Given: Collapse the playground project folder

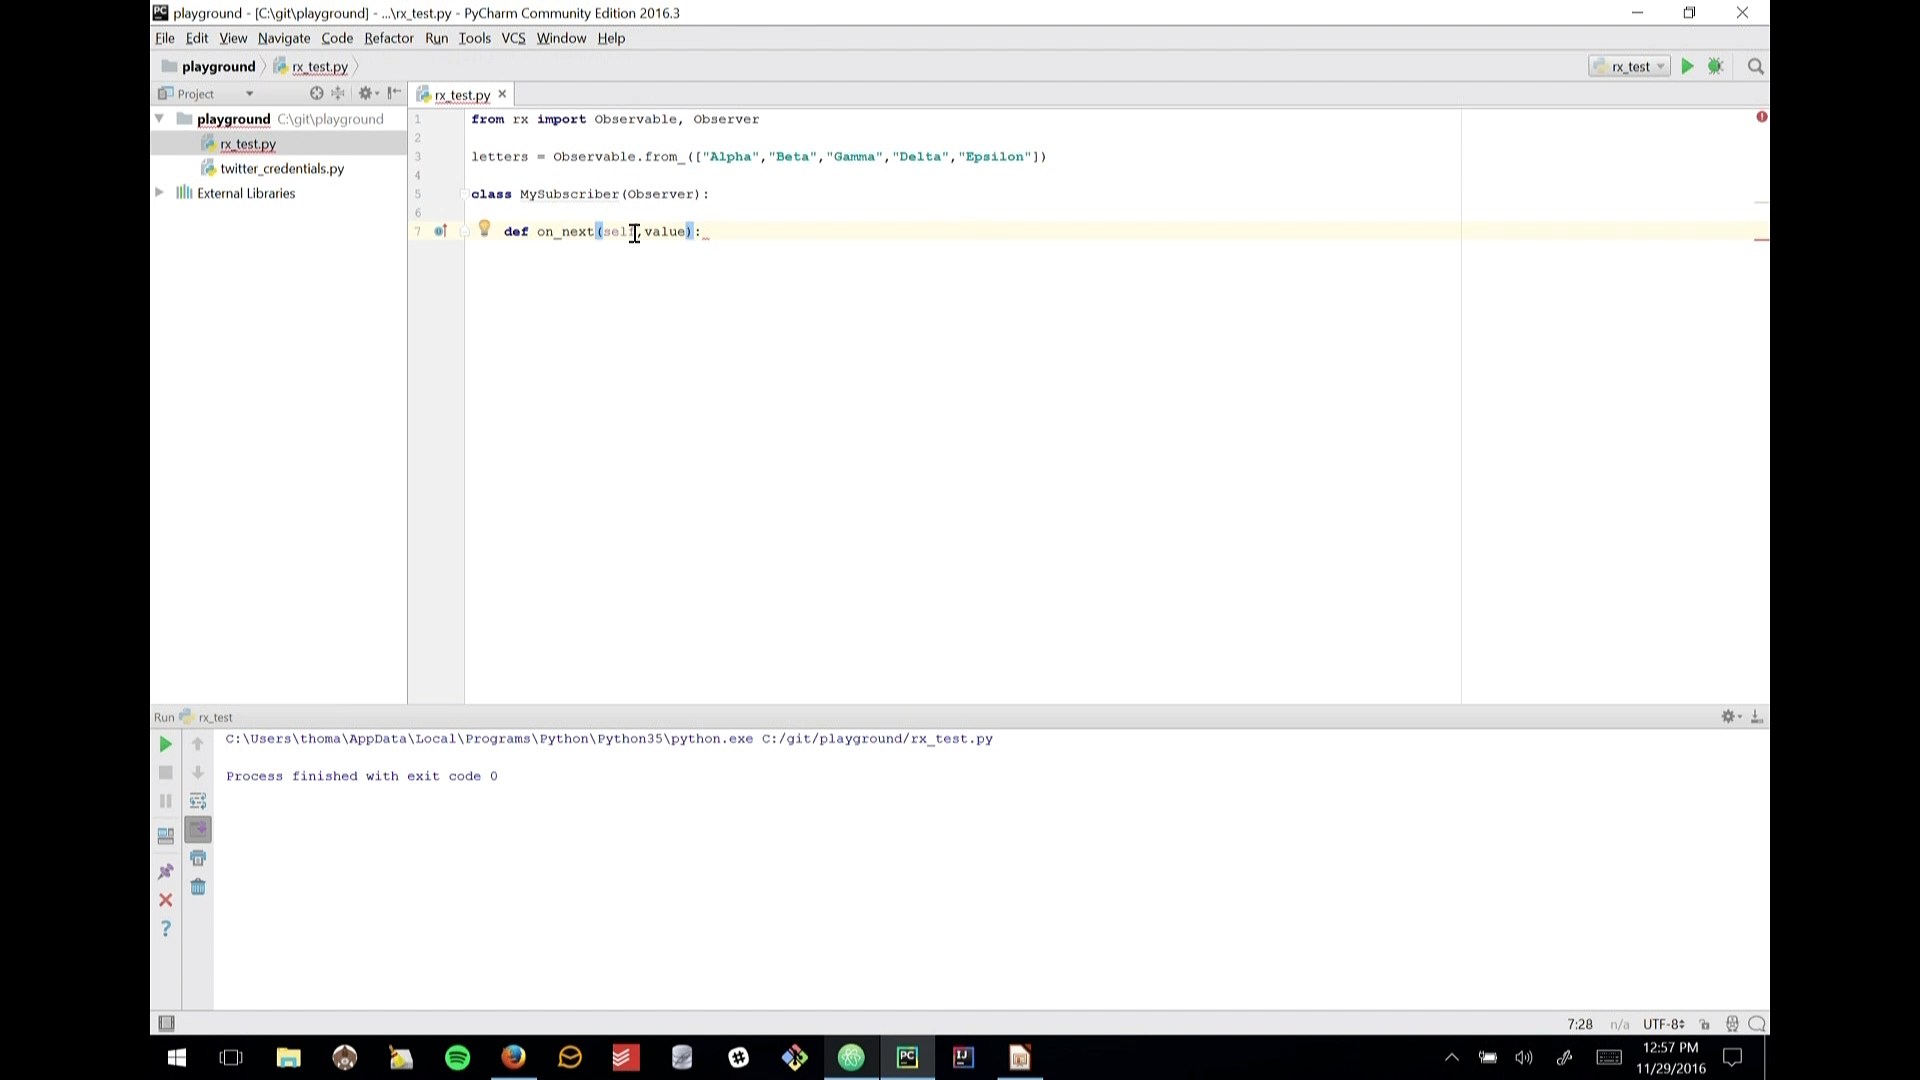Looking at the screenshot, I should coord(159,118).
